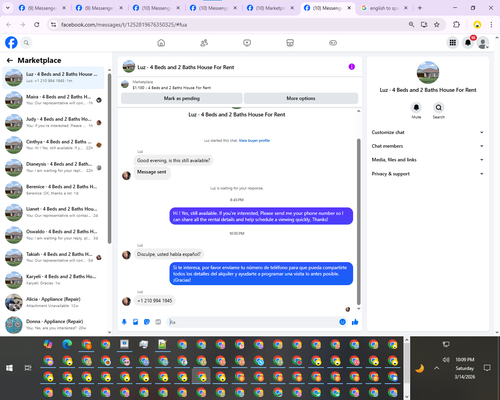500x400 pixels.
Task: Open Cinthya's house rental conversation
Action: point(53,145)
